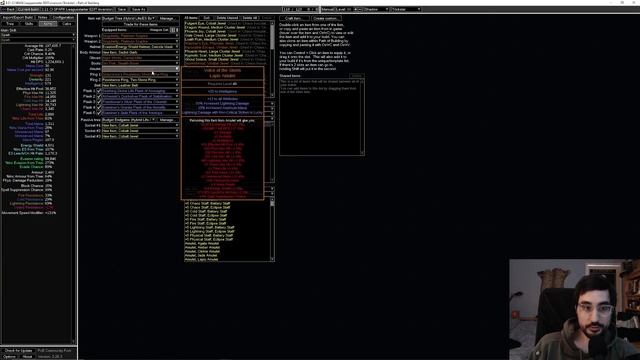Open the Notes tab

click(42, 18)
